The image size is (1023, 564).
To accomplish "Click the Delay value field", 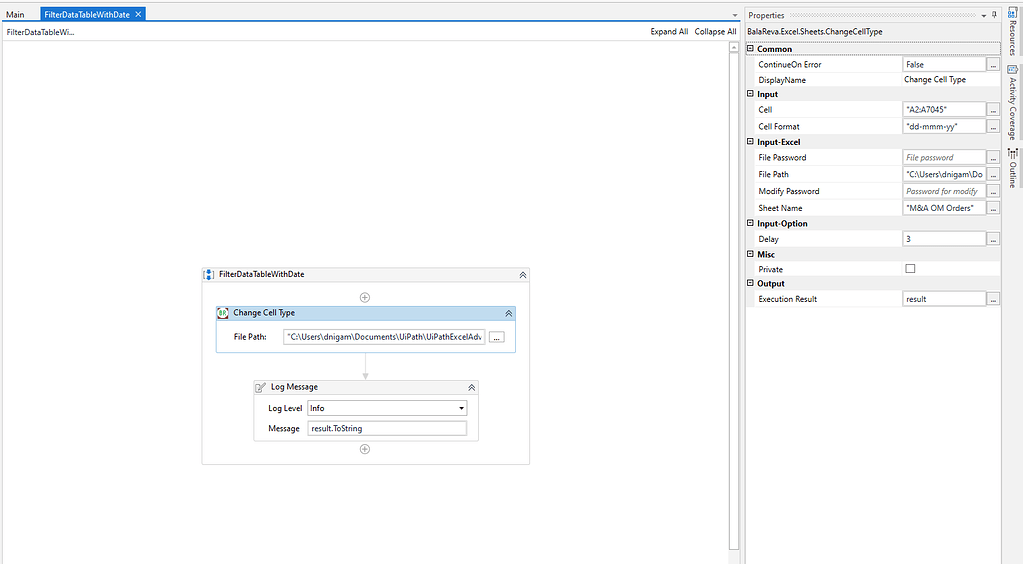I will click(944, 239).
